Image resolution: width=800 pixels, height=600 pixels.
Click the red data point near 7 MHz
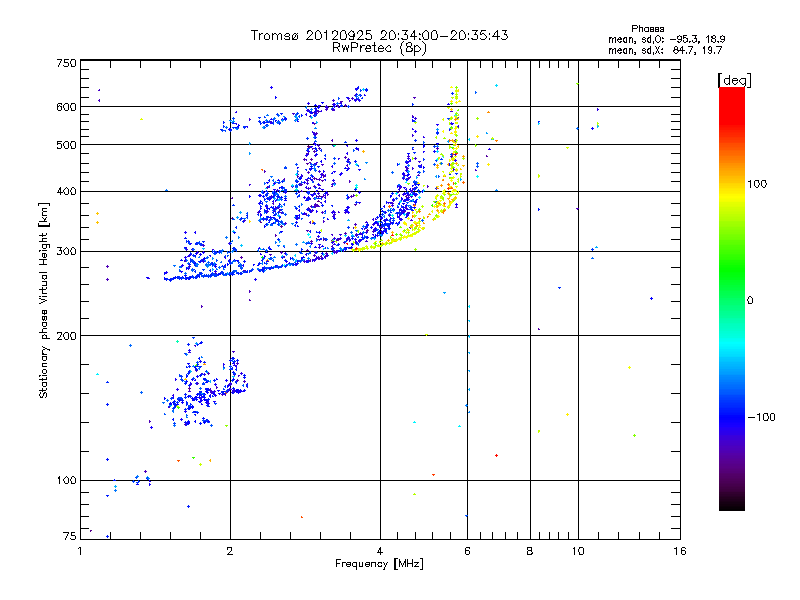[496, 455]
